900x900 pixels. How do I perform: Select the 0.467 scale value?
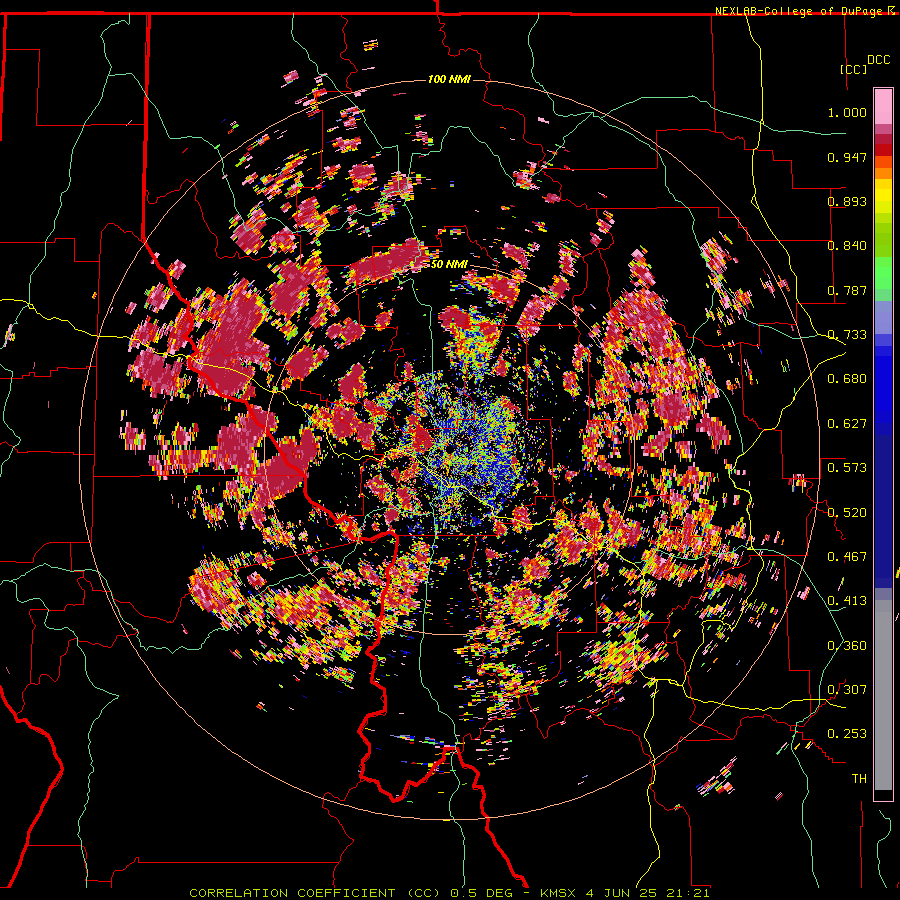[x=847, y=557]
